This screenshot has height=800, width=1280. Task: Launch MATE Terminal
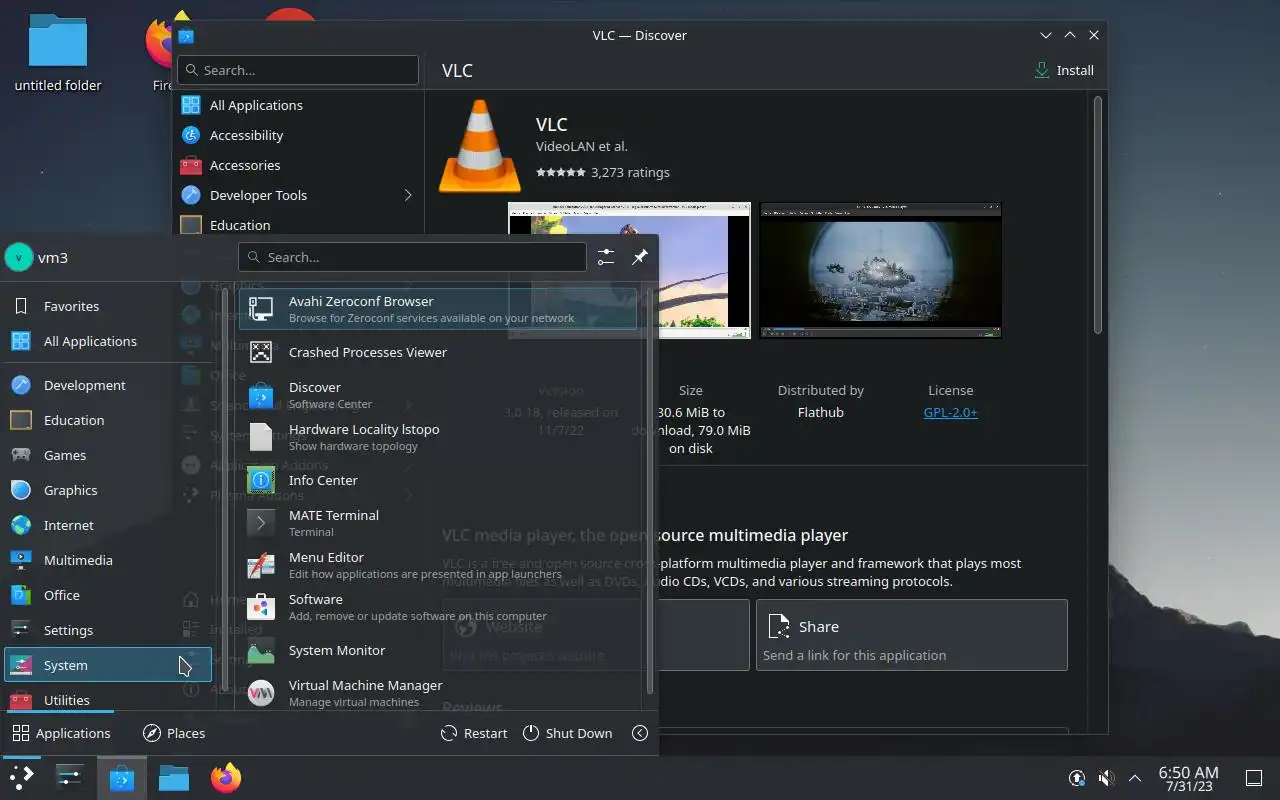pyautogui.click(x=437, y=523)
